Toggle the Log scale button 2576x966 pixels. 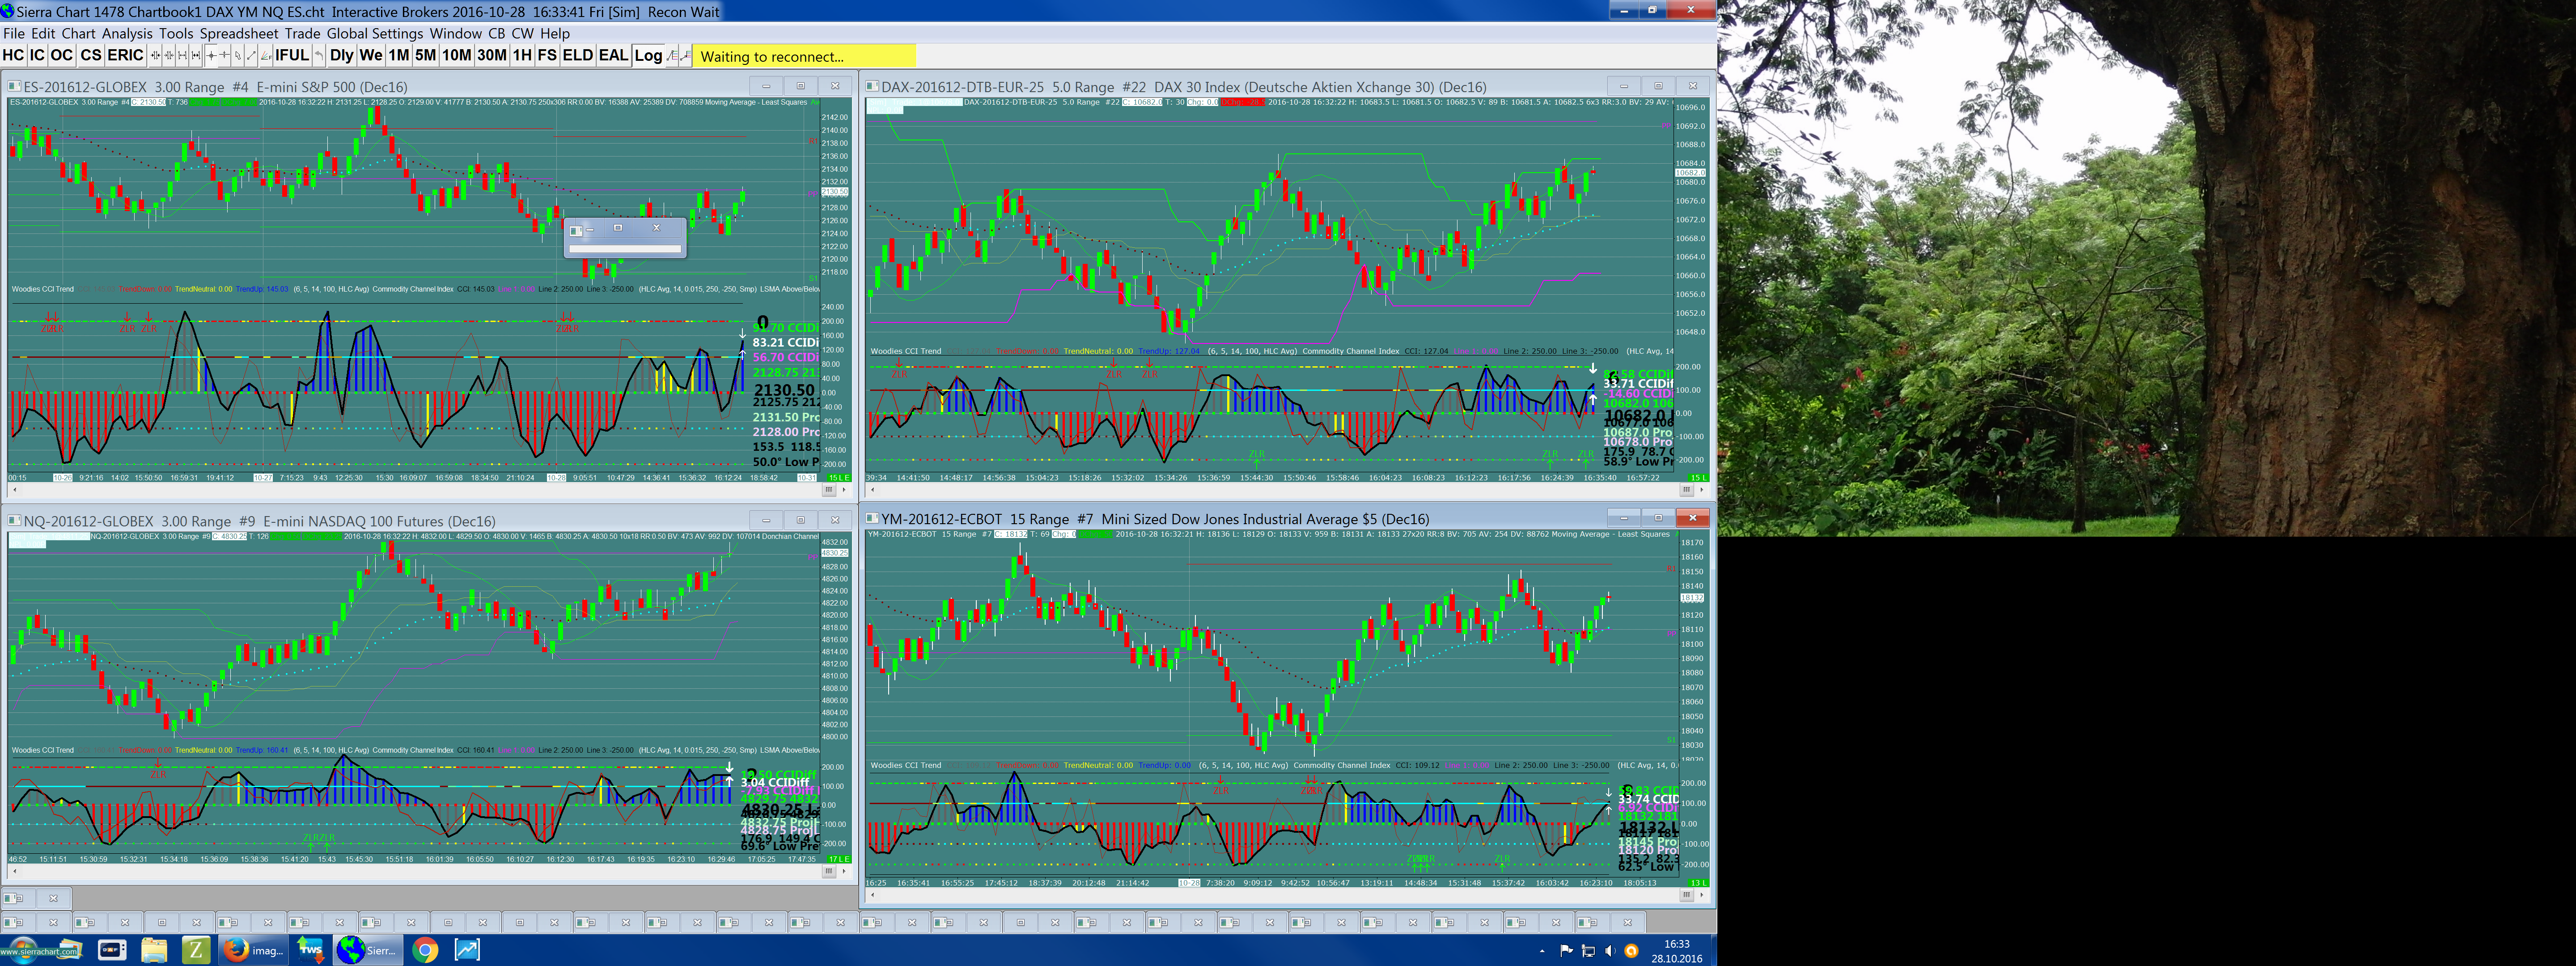click(x=648, y=55)
